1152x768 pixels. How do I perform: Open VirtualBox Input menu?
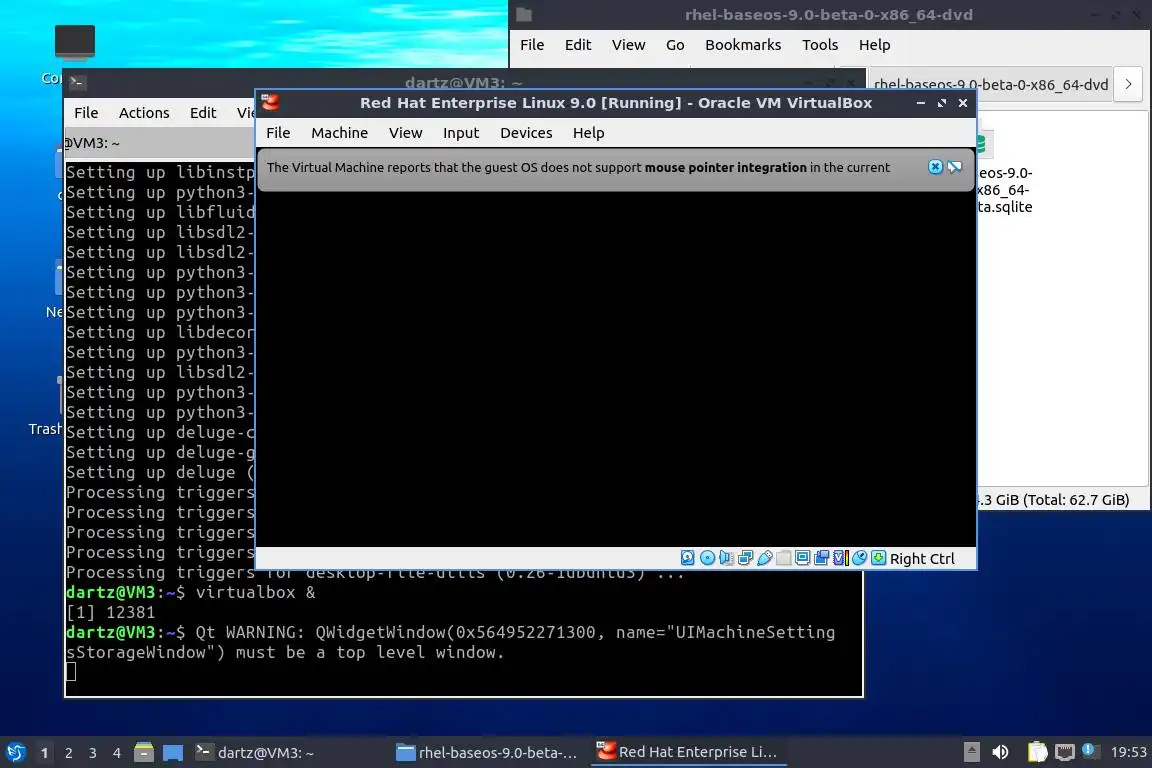tap(461, 133)
